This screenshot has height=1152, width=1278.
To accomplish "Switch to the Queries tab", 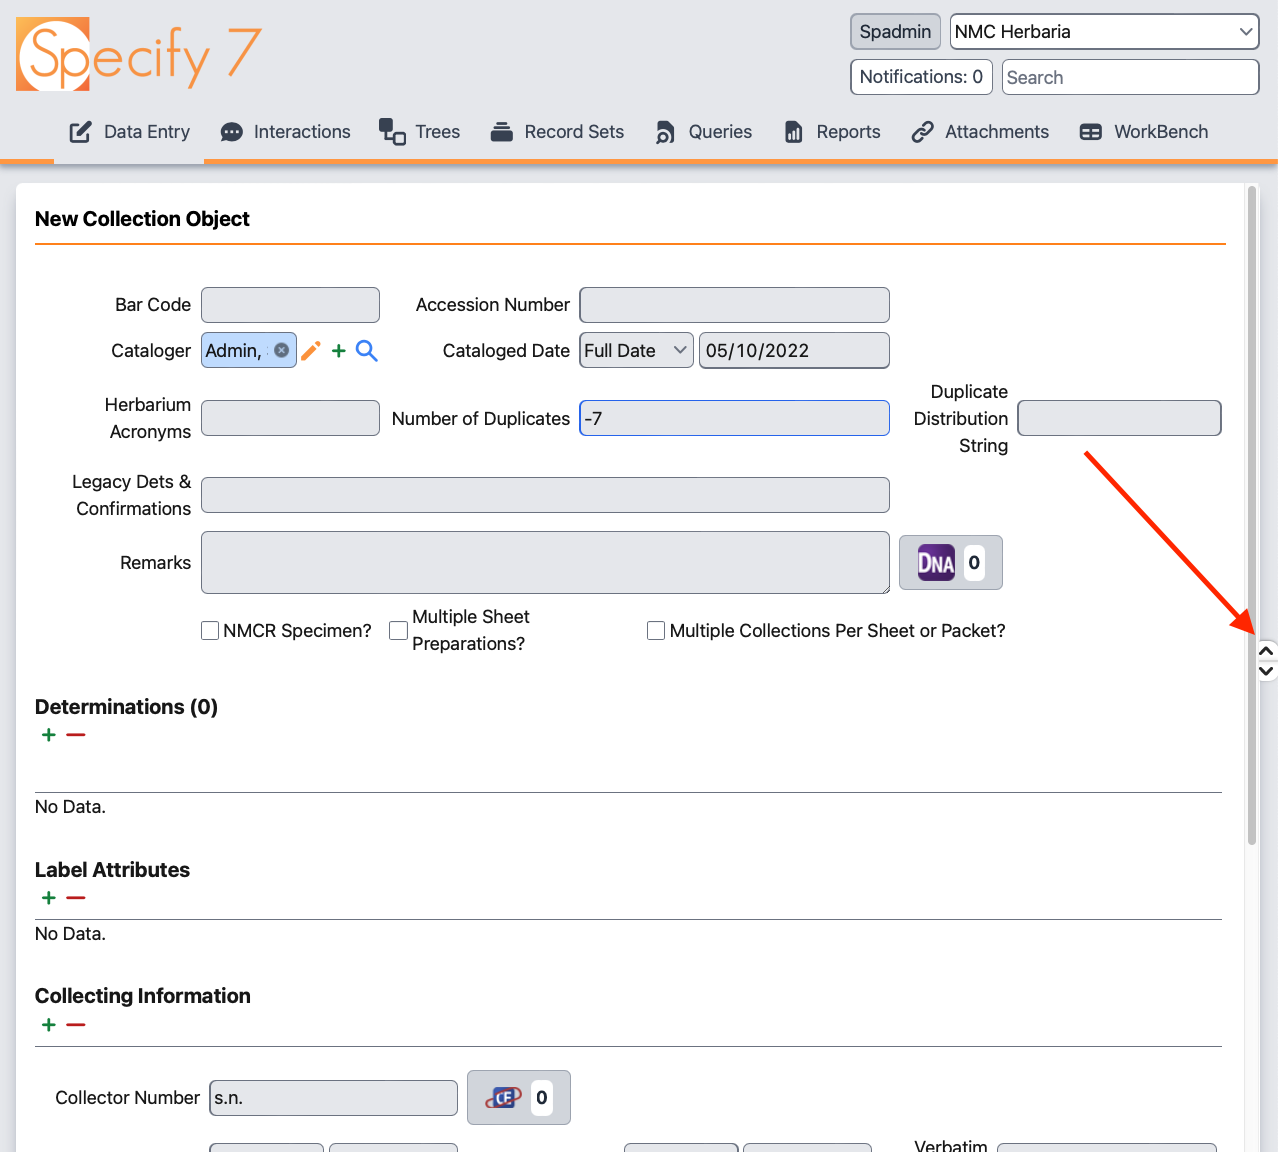I will [703, 131].
